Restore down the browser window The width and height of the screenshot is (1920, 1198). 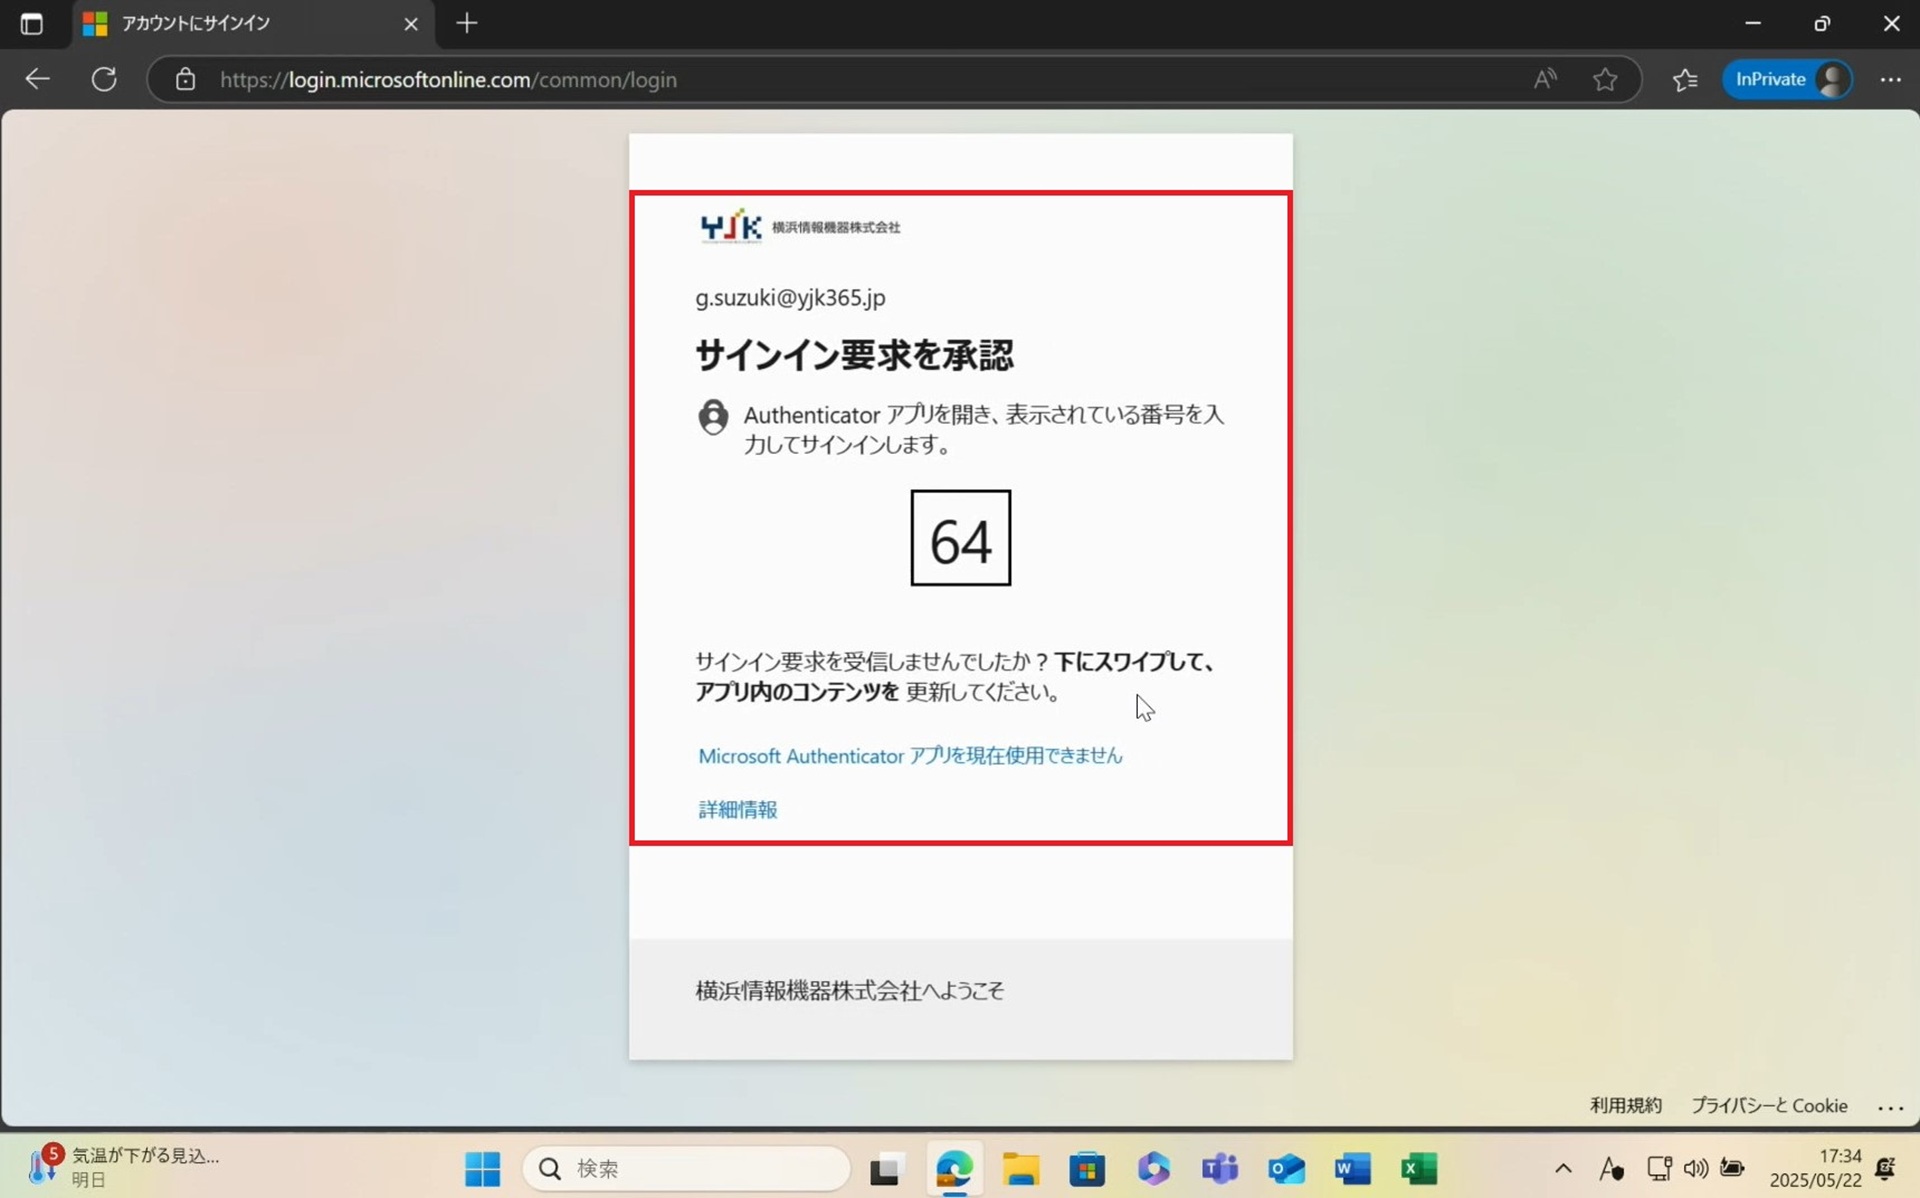pos(1822,23)
